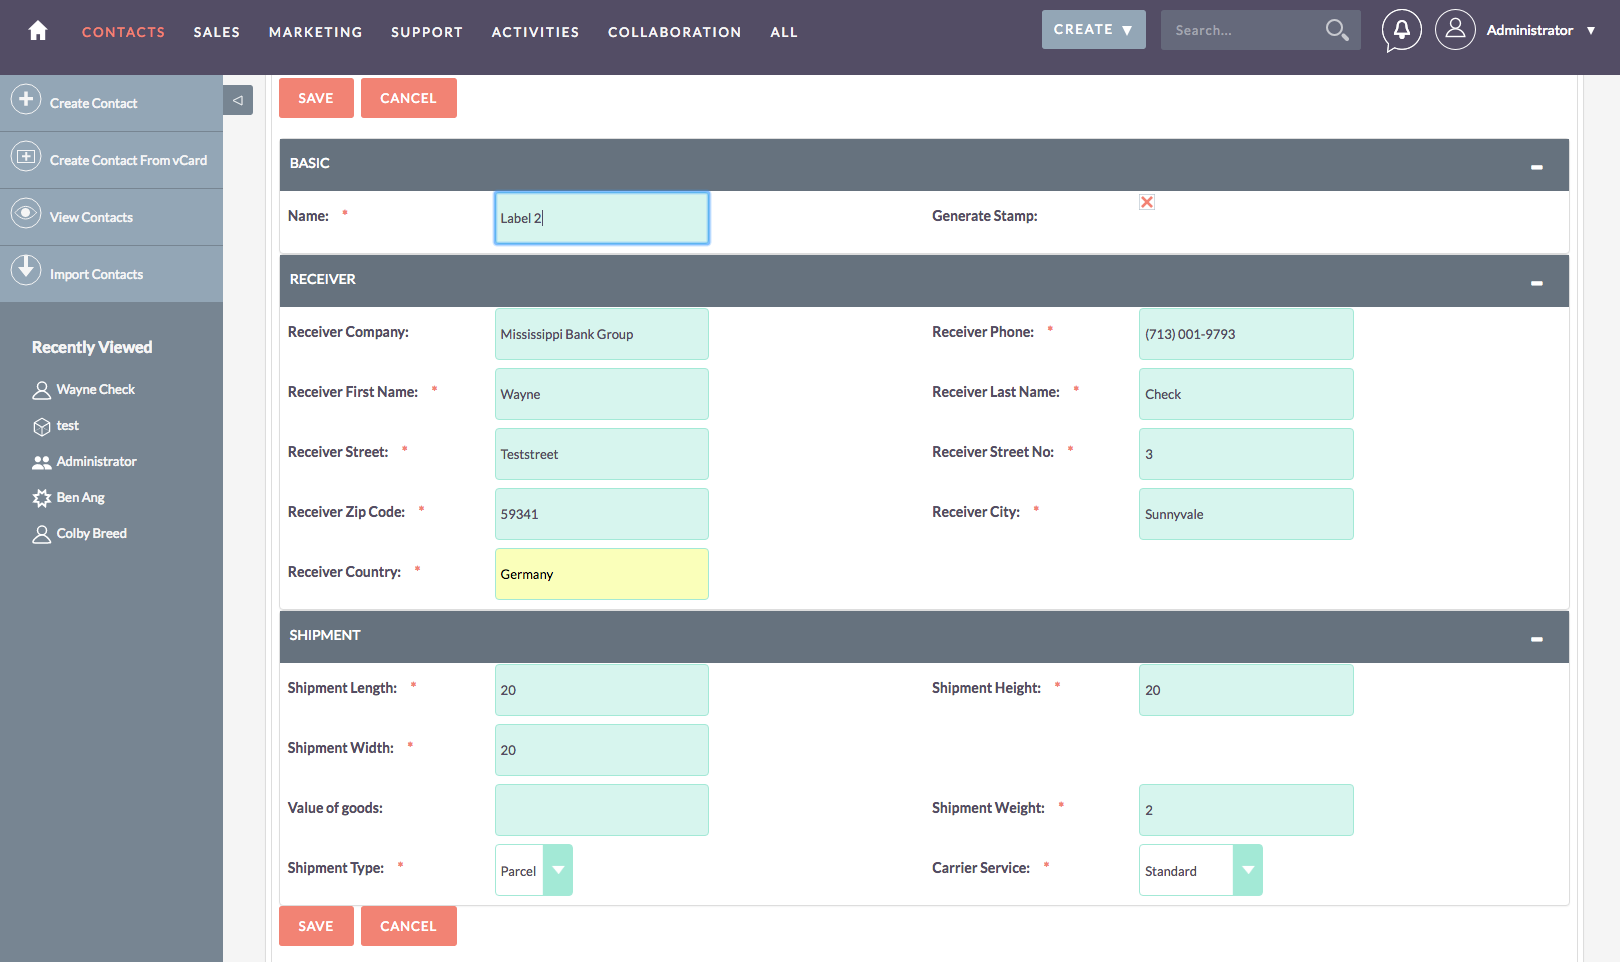Click the Create Contact plus icon
Screen dimensions: 1620x962
click(x=26, y=100)
